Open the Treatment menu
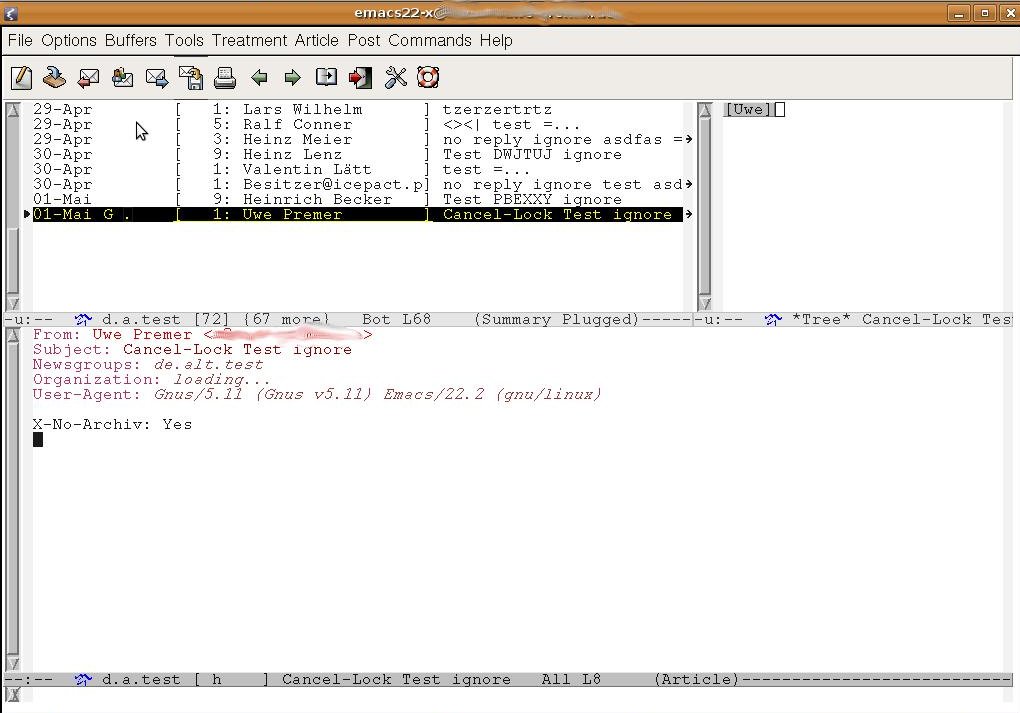Screen dimensions: 1020x713 pyautogui.click(x=249, y=41)
